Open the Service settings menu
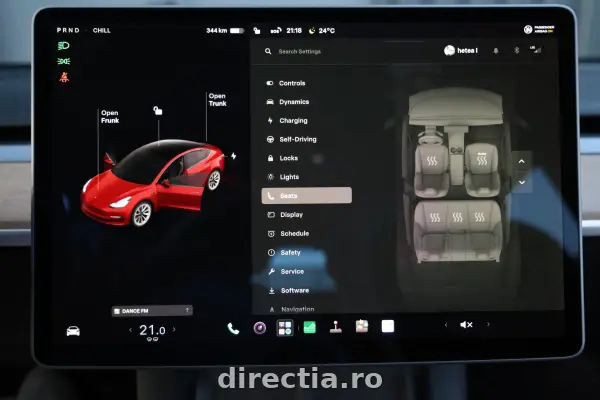 (x=286, y=271)
